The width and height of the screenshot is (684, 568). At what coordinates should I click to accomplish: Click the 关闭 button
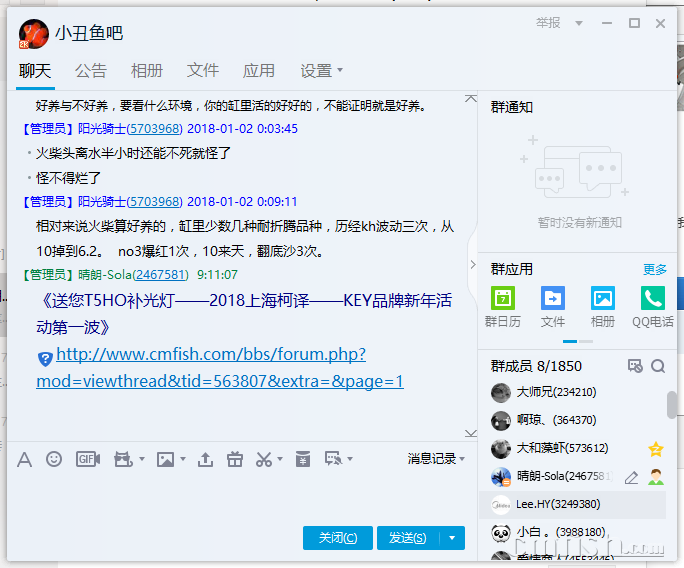[338, 538]
